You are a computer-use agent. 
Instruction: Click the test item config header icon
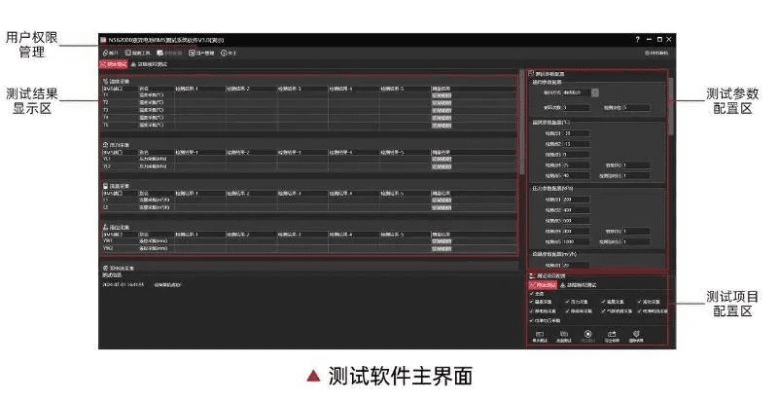(532, 275)
